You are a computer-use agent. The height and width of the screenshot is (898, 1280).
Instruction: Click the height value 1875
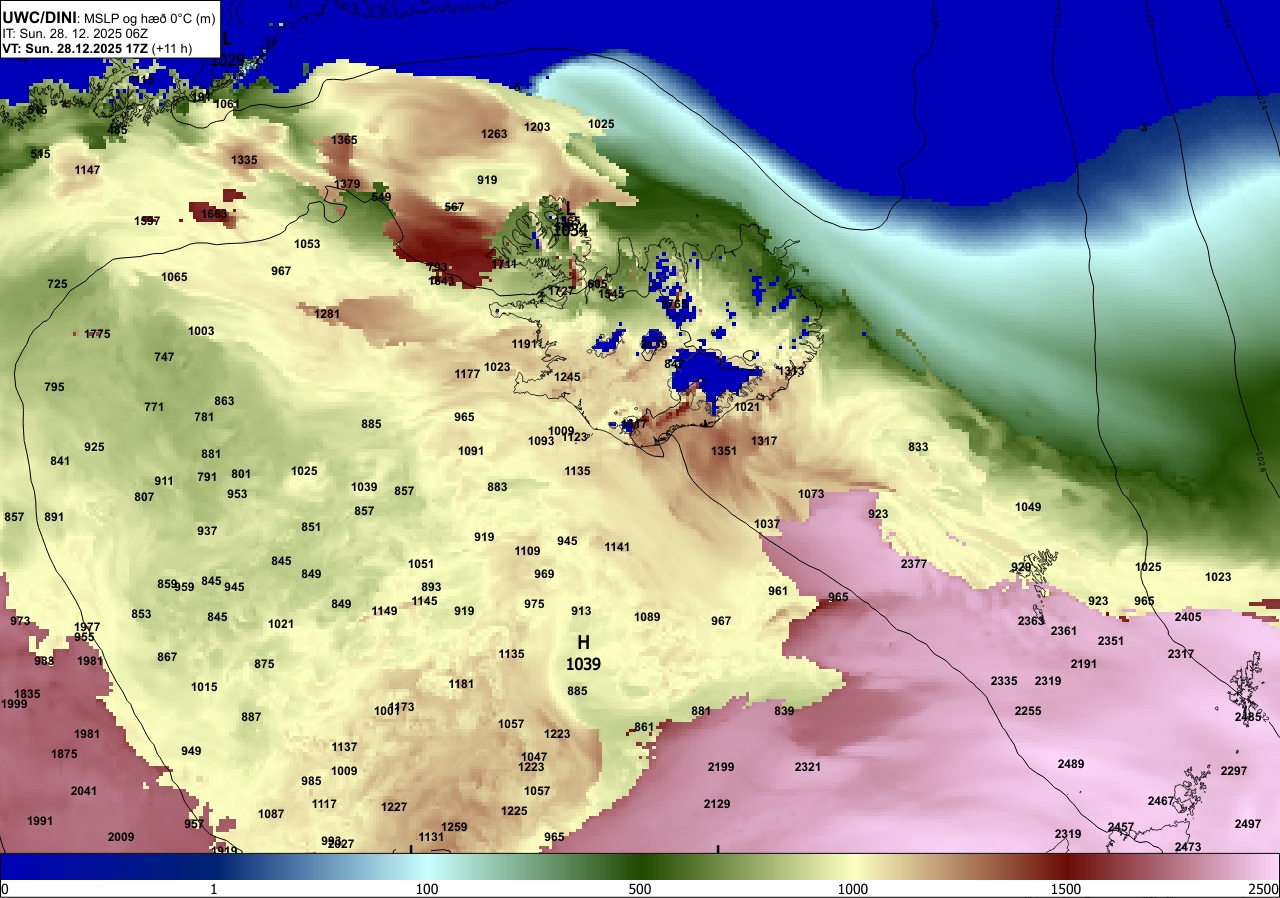[64, 754]
